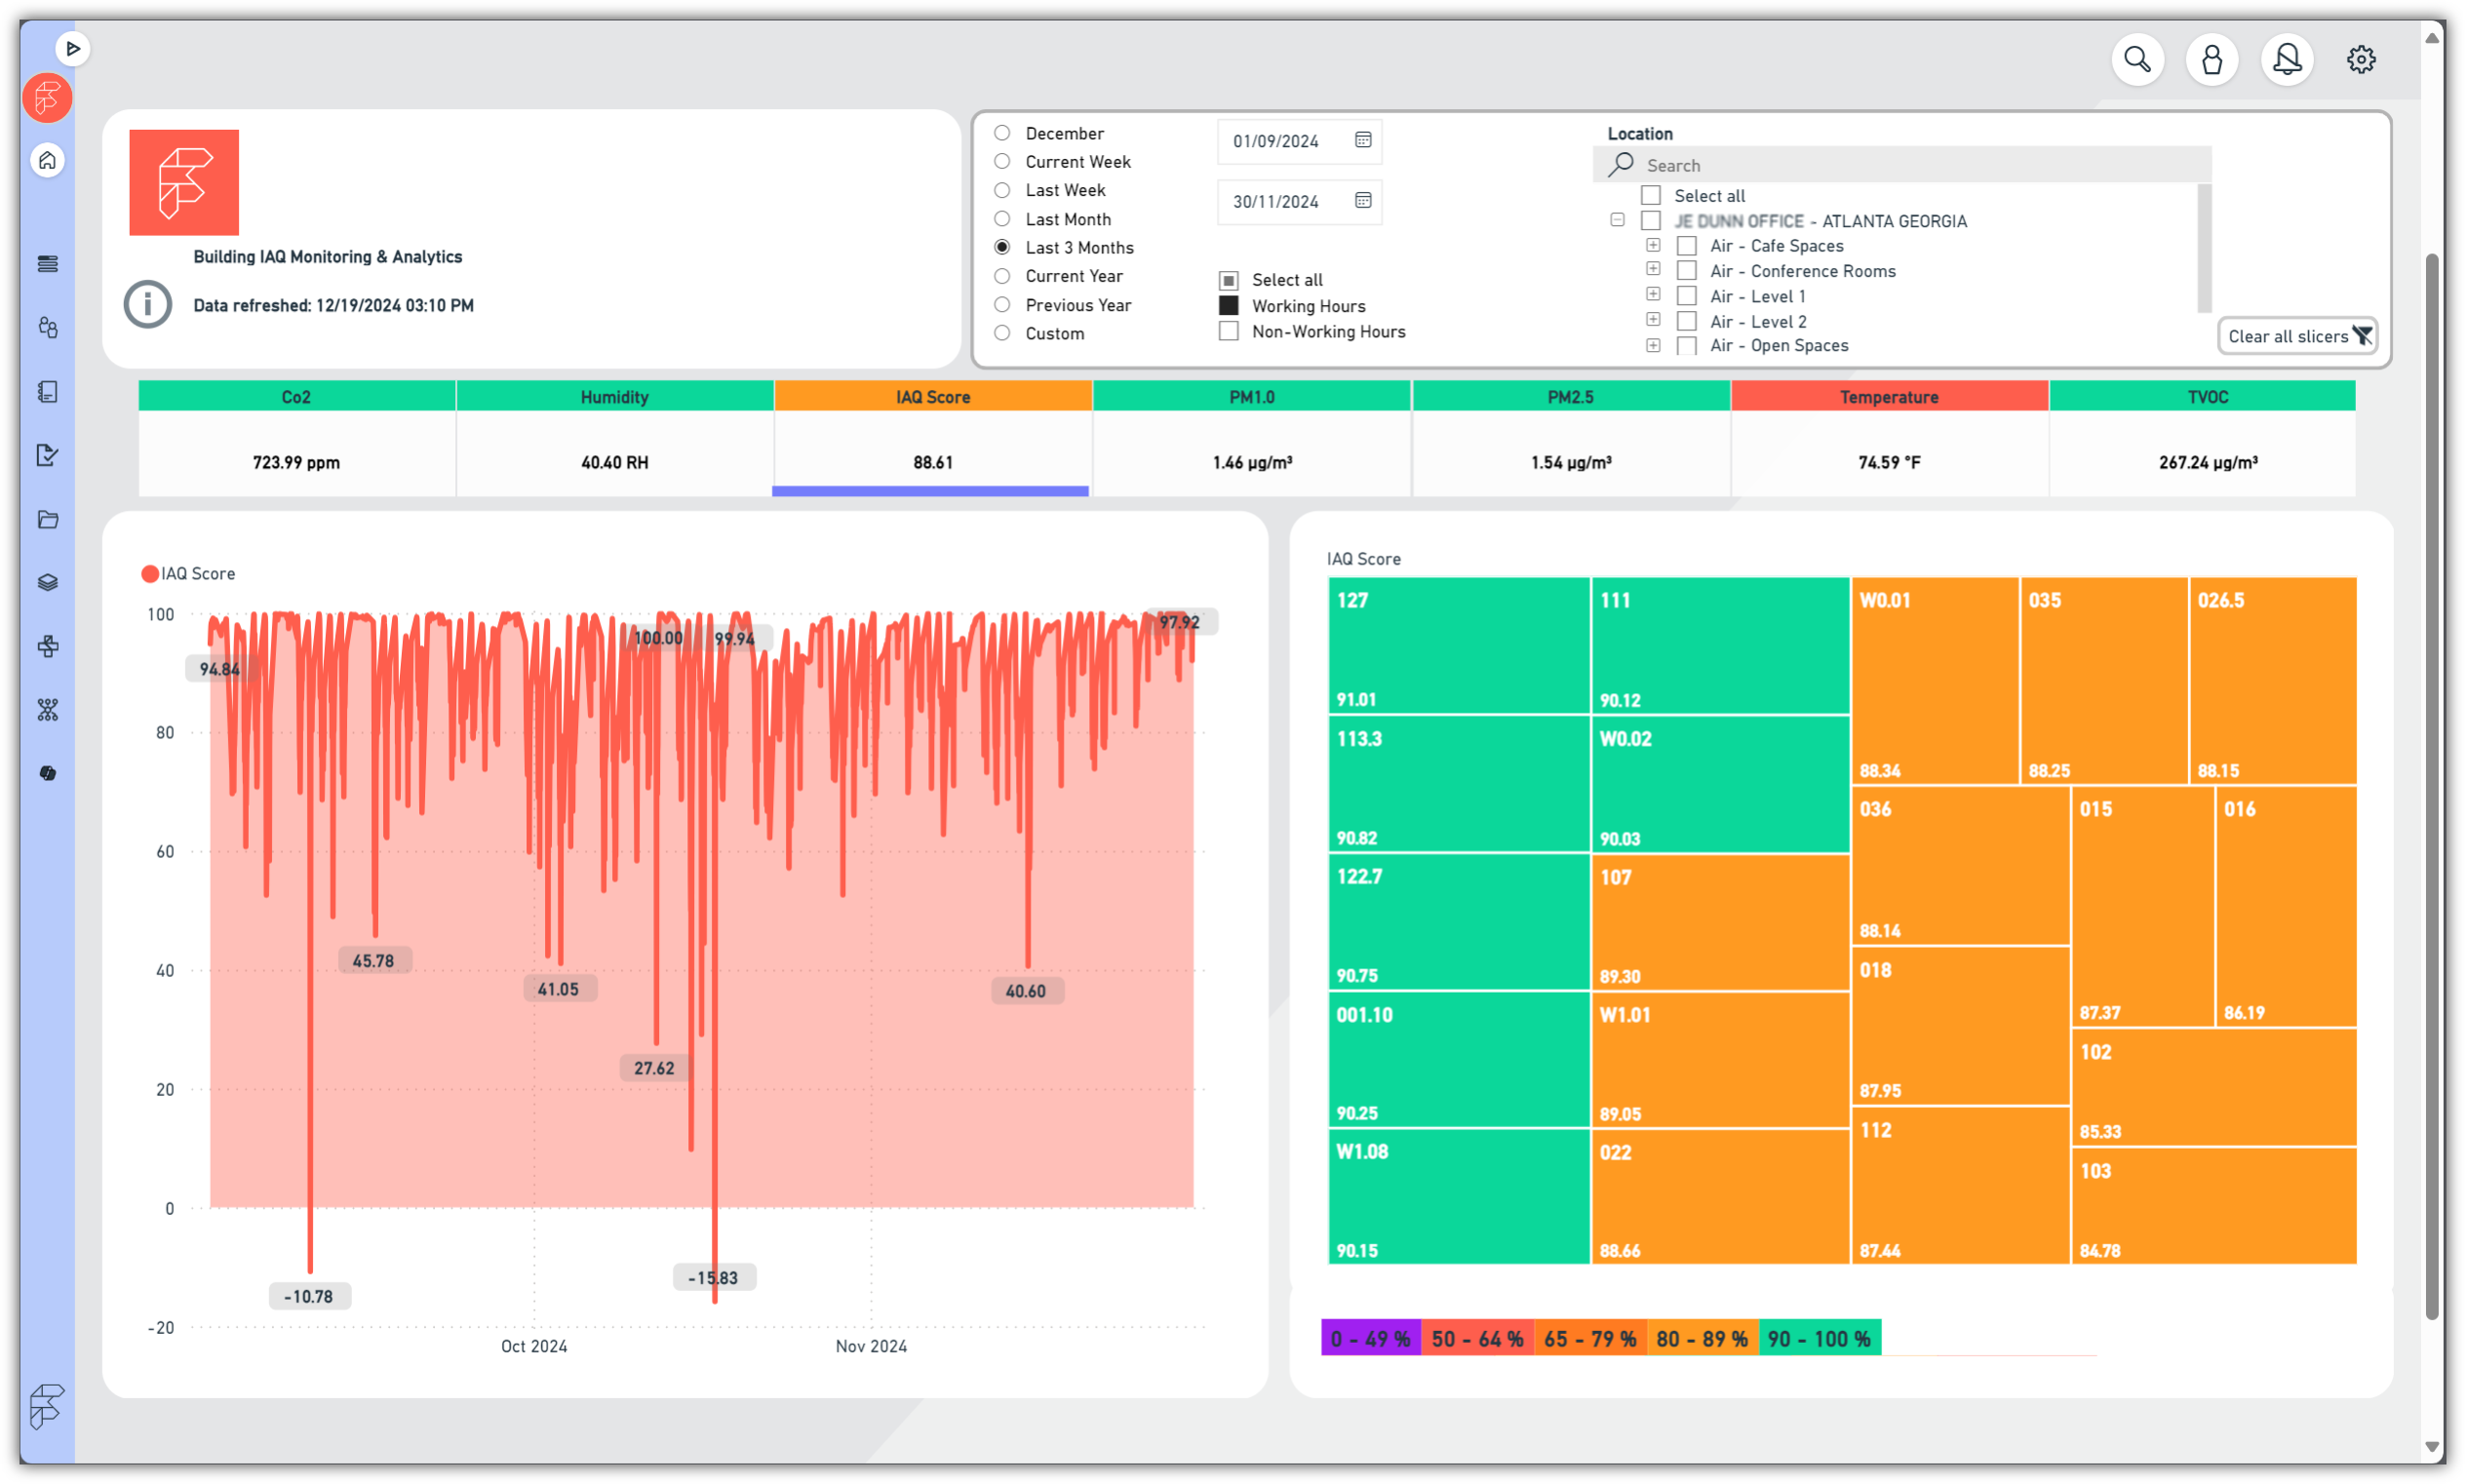Click the folder icon in sidebar
Viewport: 2466px width, 1484px height.
(47, 519)
